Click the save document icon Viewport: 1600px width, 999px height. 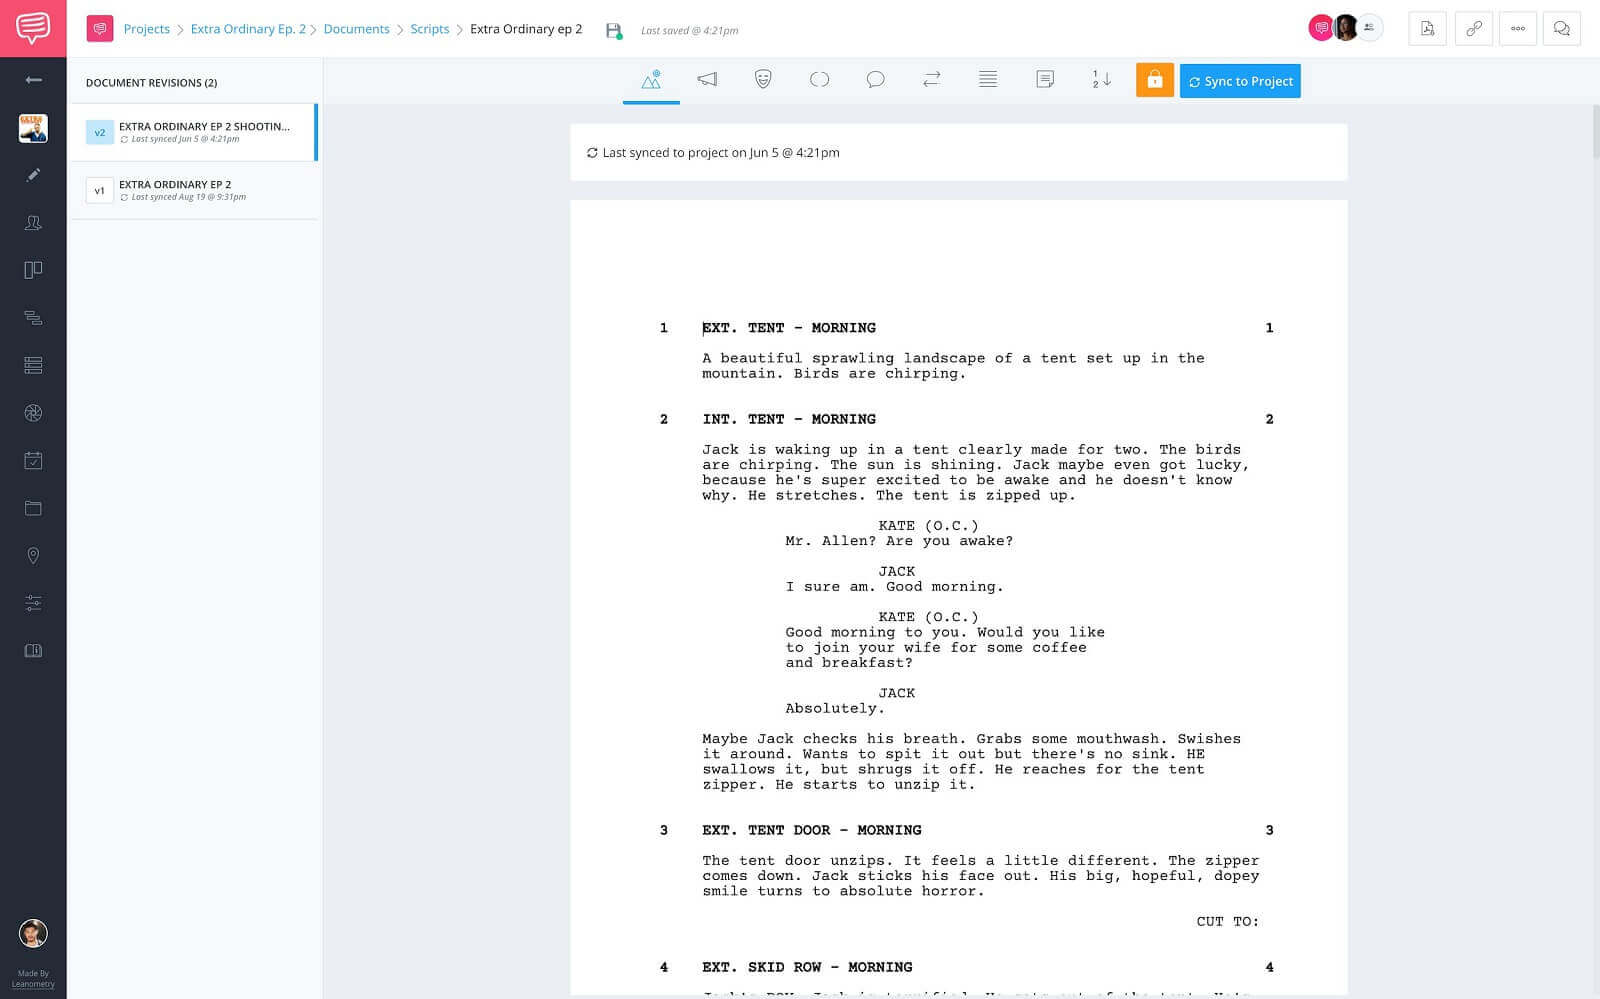tap(614, 31)
